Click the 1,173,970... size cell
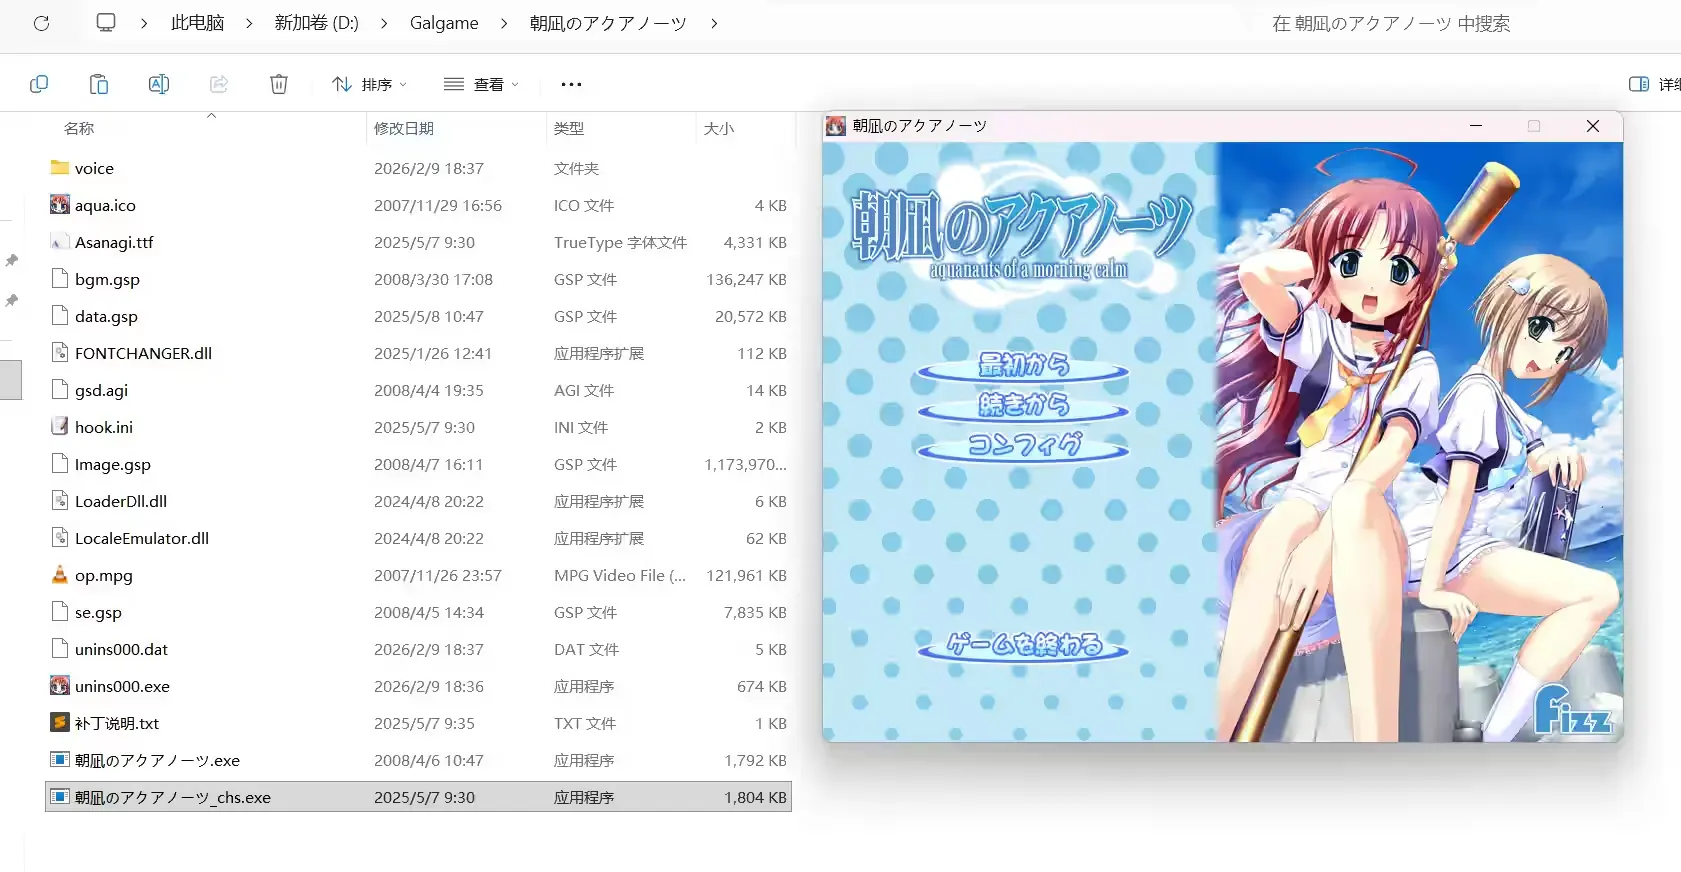The width and height of the screenshot is (1681, 872). pyautogui.click(x=745, y=464)
